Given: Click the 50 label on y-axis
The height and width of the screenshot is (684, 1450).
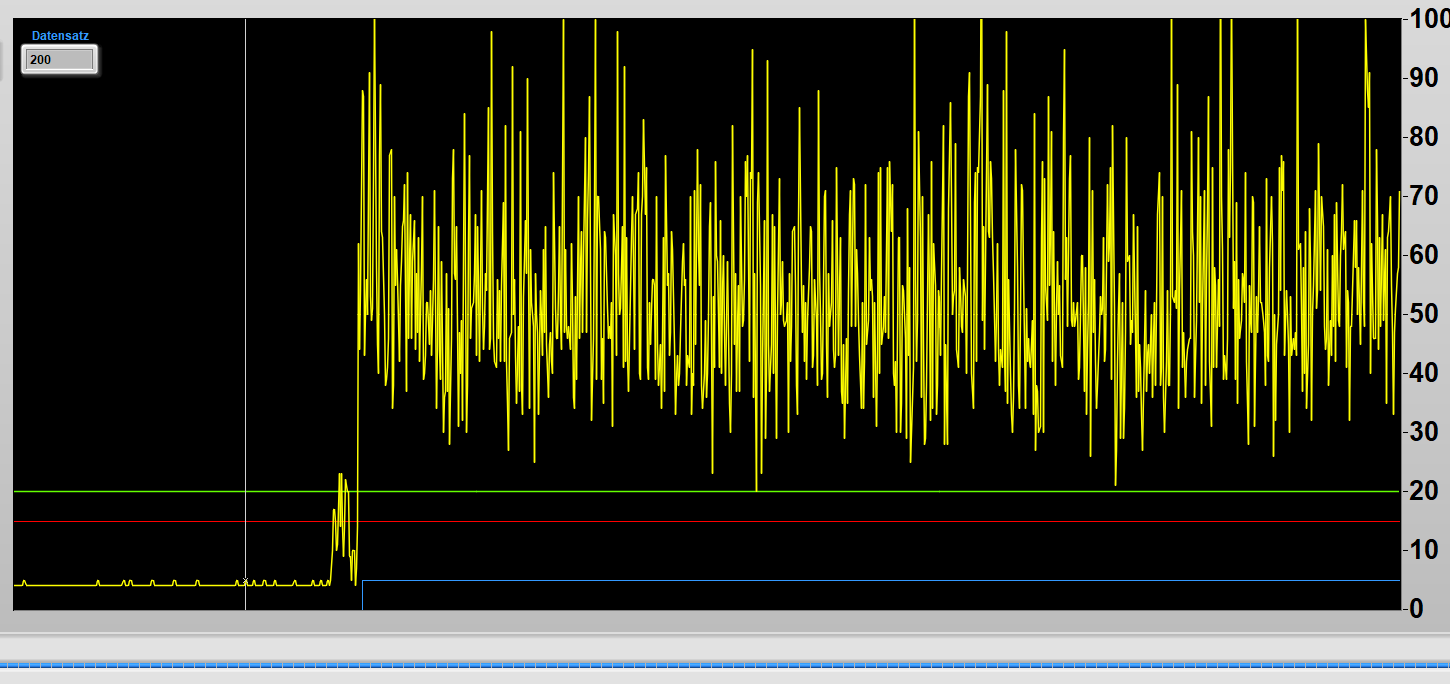Looking at the screenshot, I should click(1423, 314).
